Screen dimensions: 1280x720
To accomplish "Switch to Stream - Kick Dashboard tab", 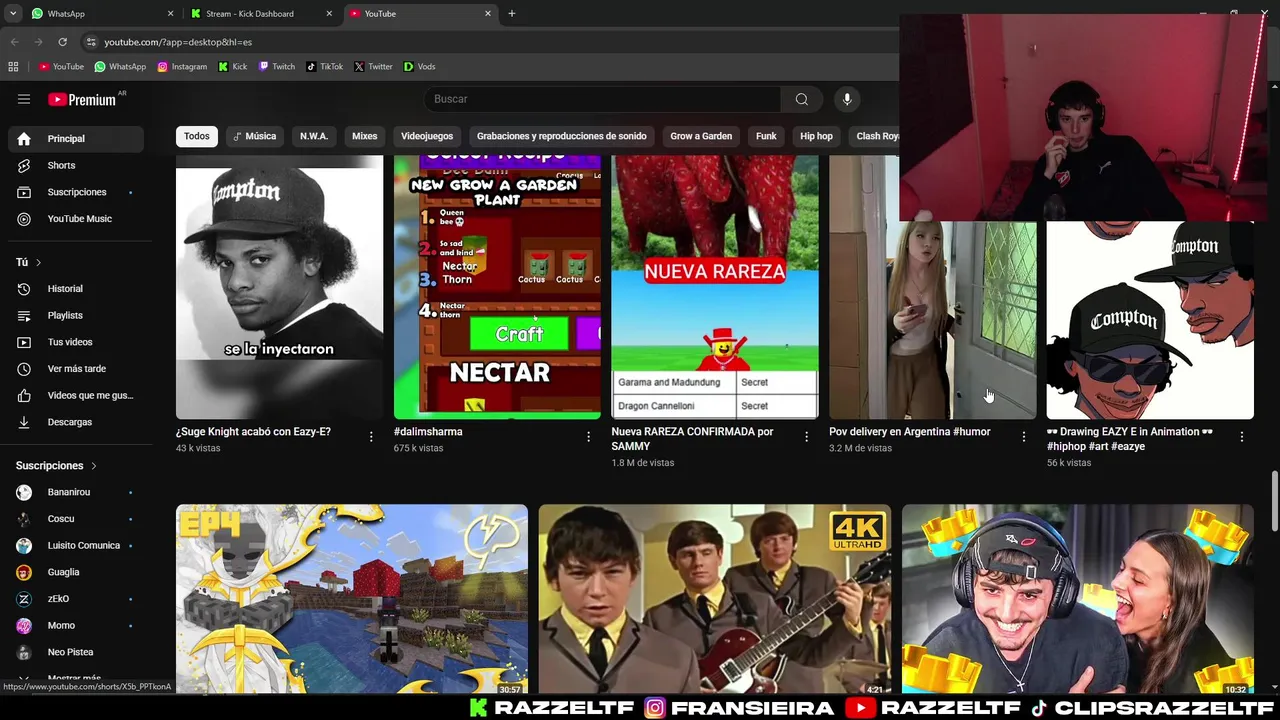I will click(x=260, y=14).
